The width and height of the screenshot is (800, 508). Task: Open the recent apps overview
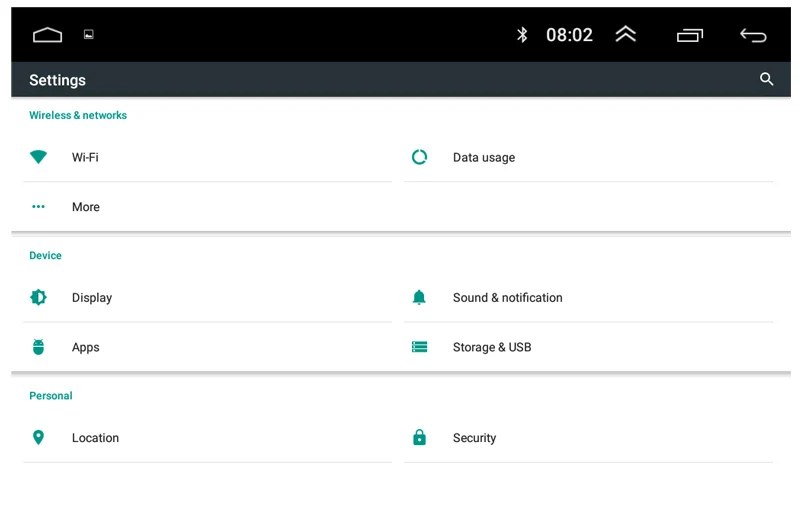[x=690, y=35]
